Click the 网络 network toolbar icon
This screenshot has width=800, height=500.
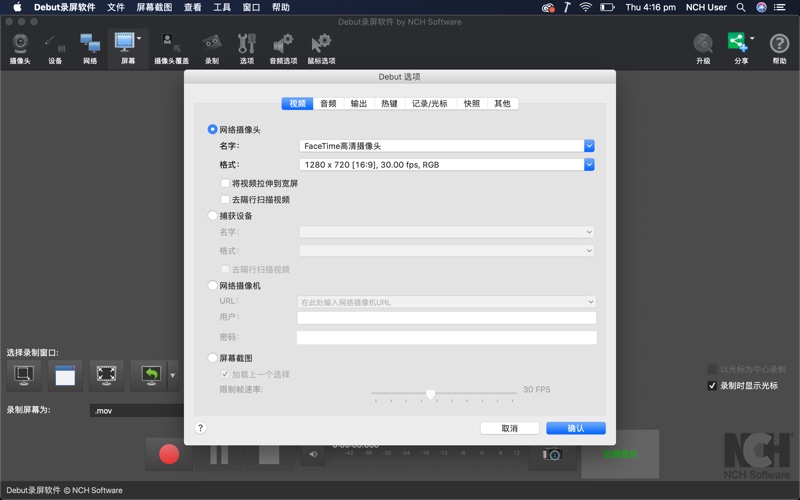click(90, 47)
